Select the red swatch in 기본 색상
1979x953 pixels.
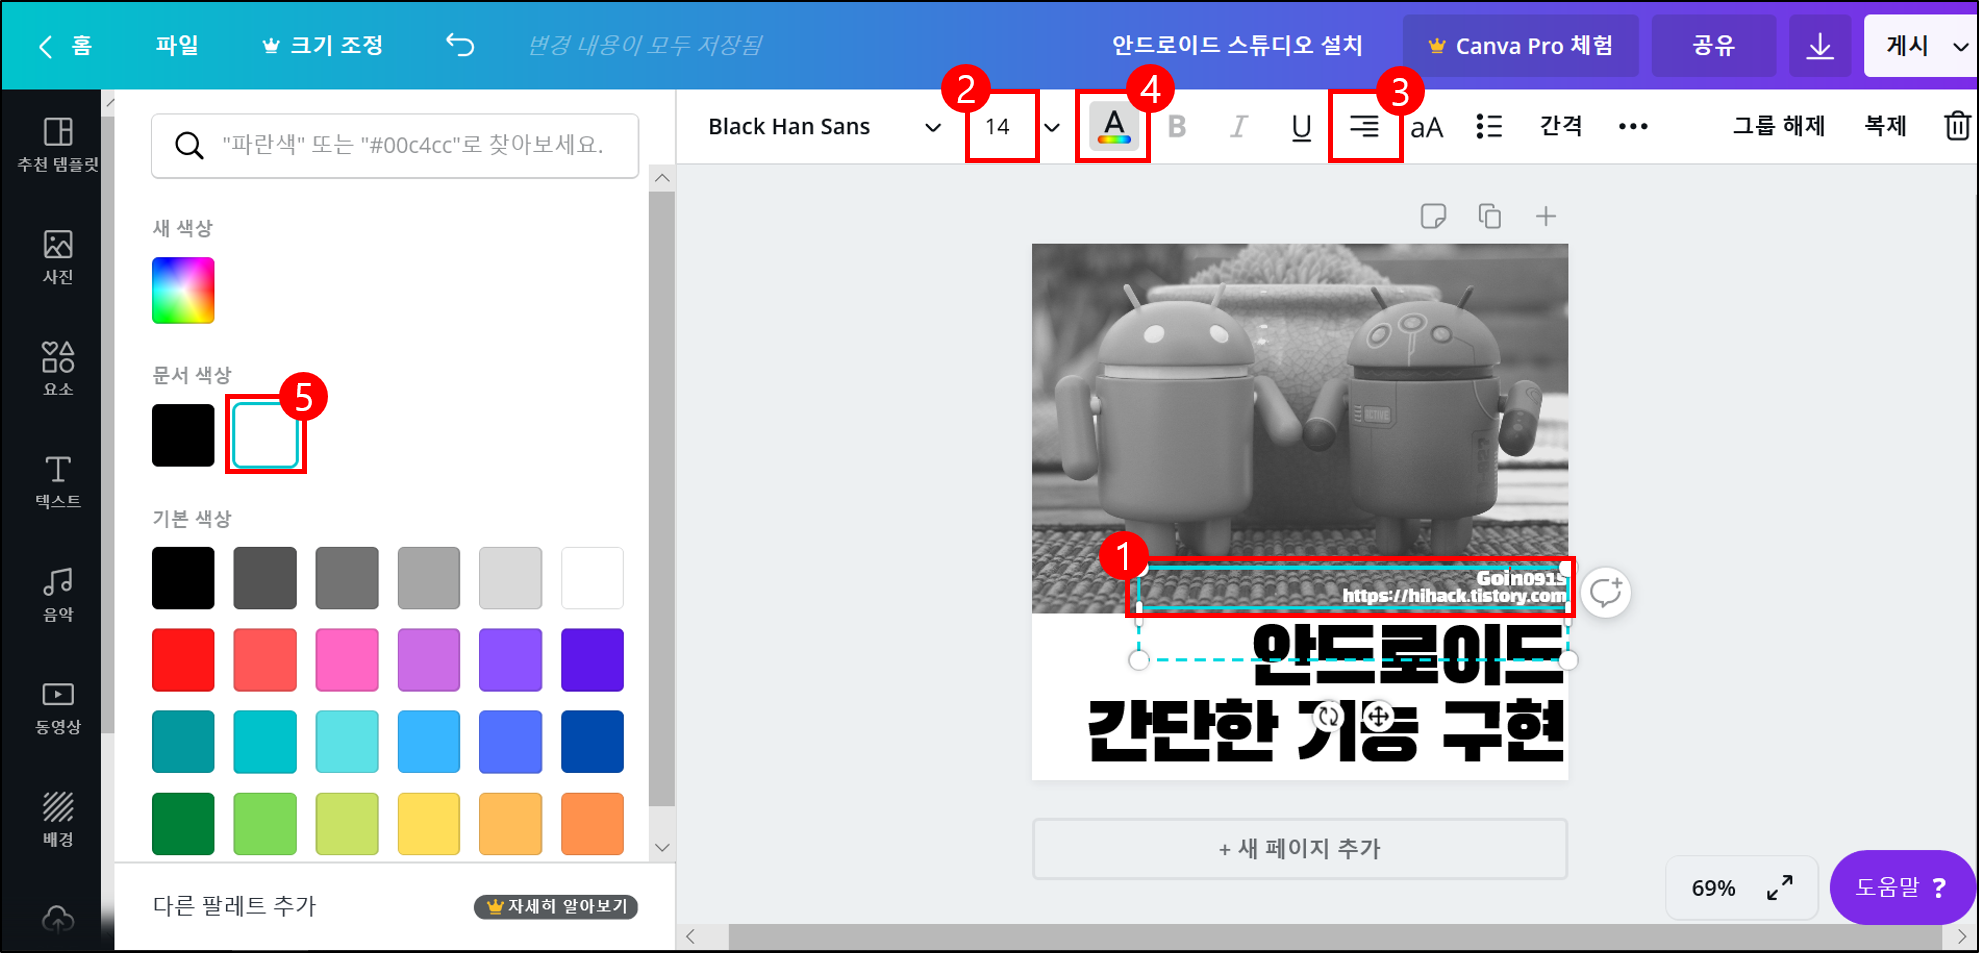(183, 659)
